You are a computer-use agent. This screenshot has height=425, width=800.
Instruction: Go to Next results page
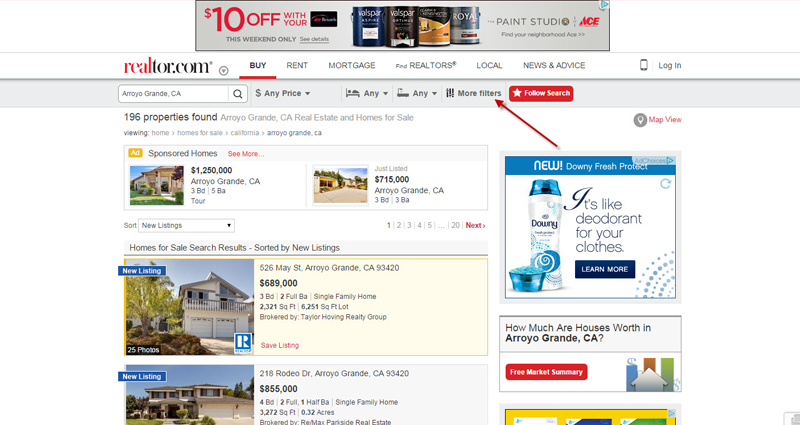tap(475, 226)
